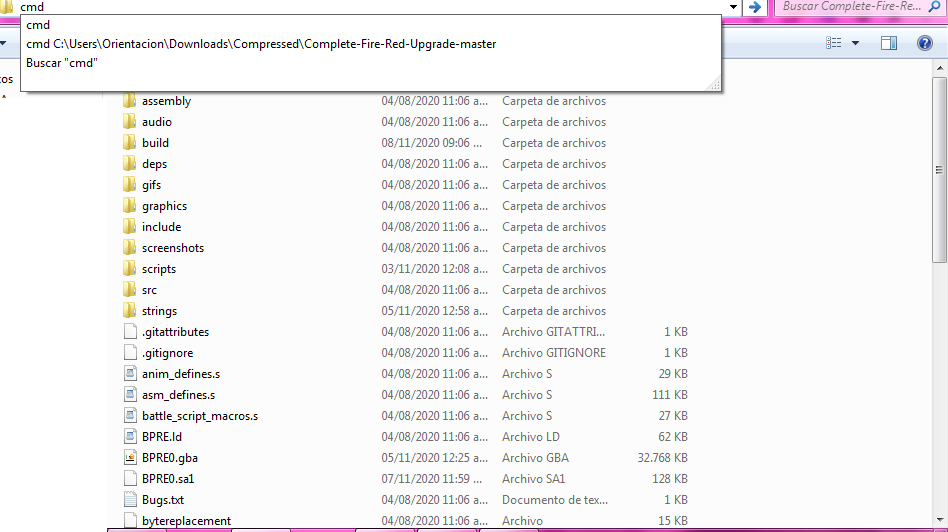Expand the address bar history dropdown

click(734, 7)
